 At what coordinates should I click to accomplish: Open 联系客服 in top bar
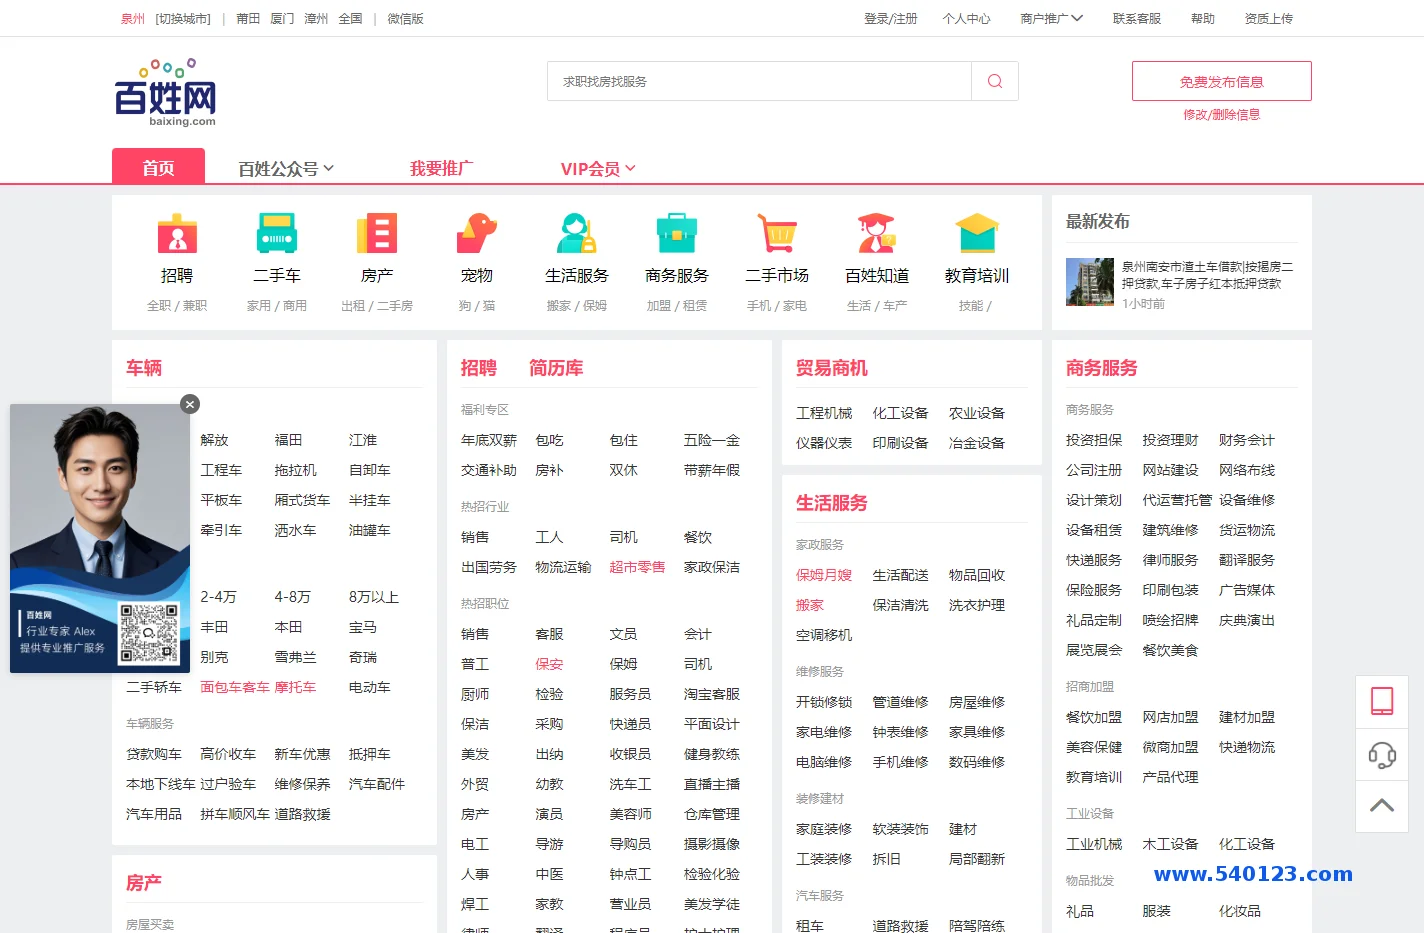[x=1137, y=18]
